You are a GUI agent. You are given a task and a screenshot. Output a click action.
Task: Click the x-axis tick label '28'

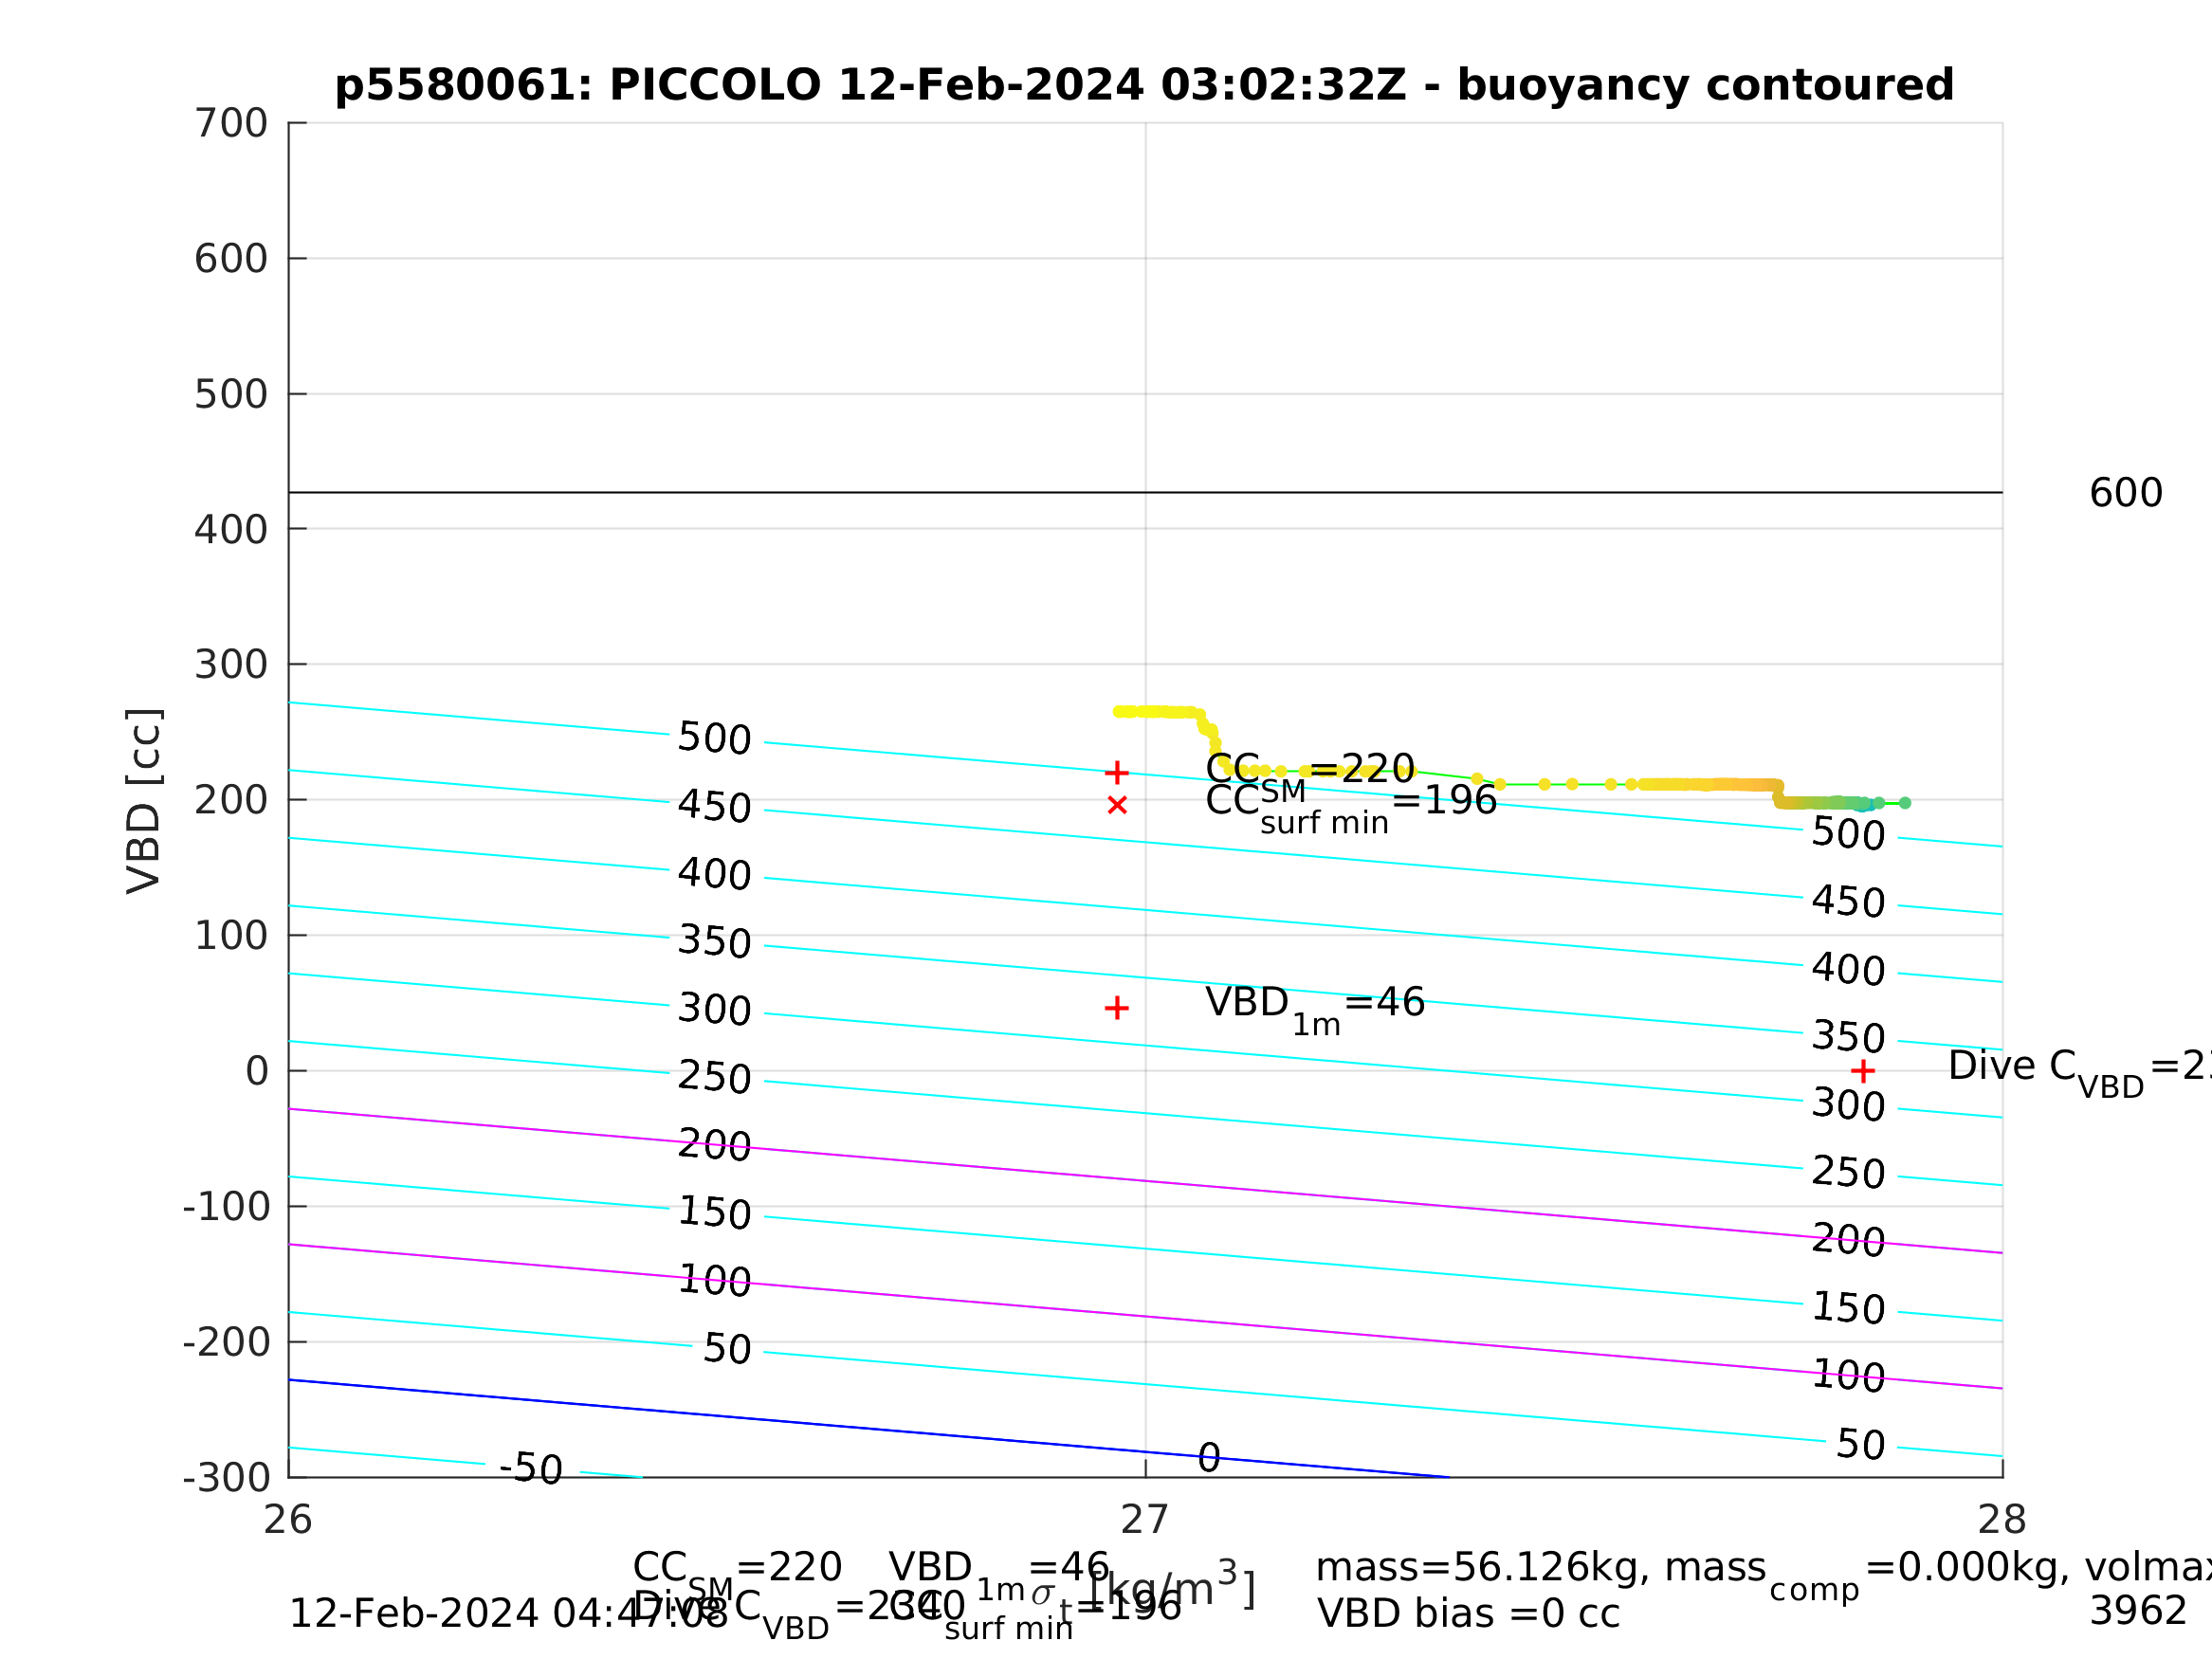[2002, 1521]
